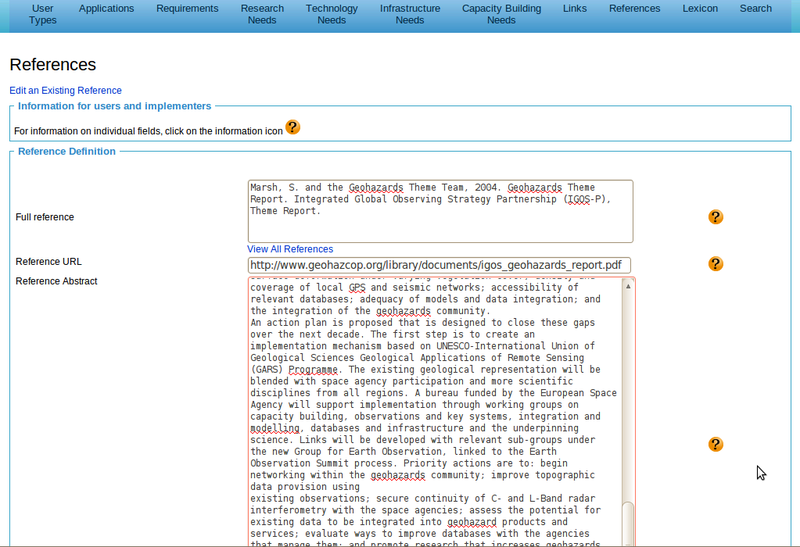Image resolution: width=800 pixels, height=547 pixels.
Task: Go to the Requirements page
Action: 187,9
